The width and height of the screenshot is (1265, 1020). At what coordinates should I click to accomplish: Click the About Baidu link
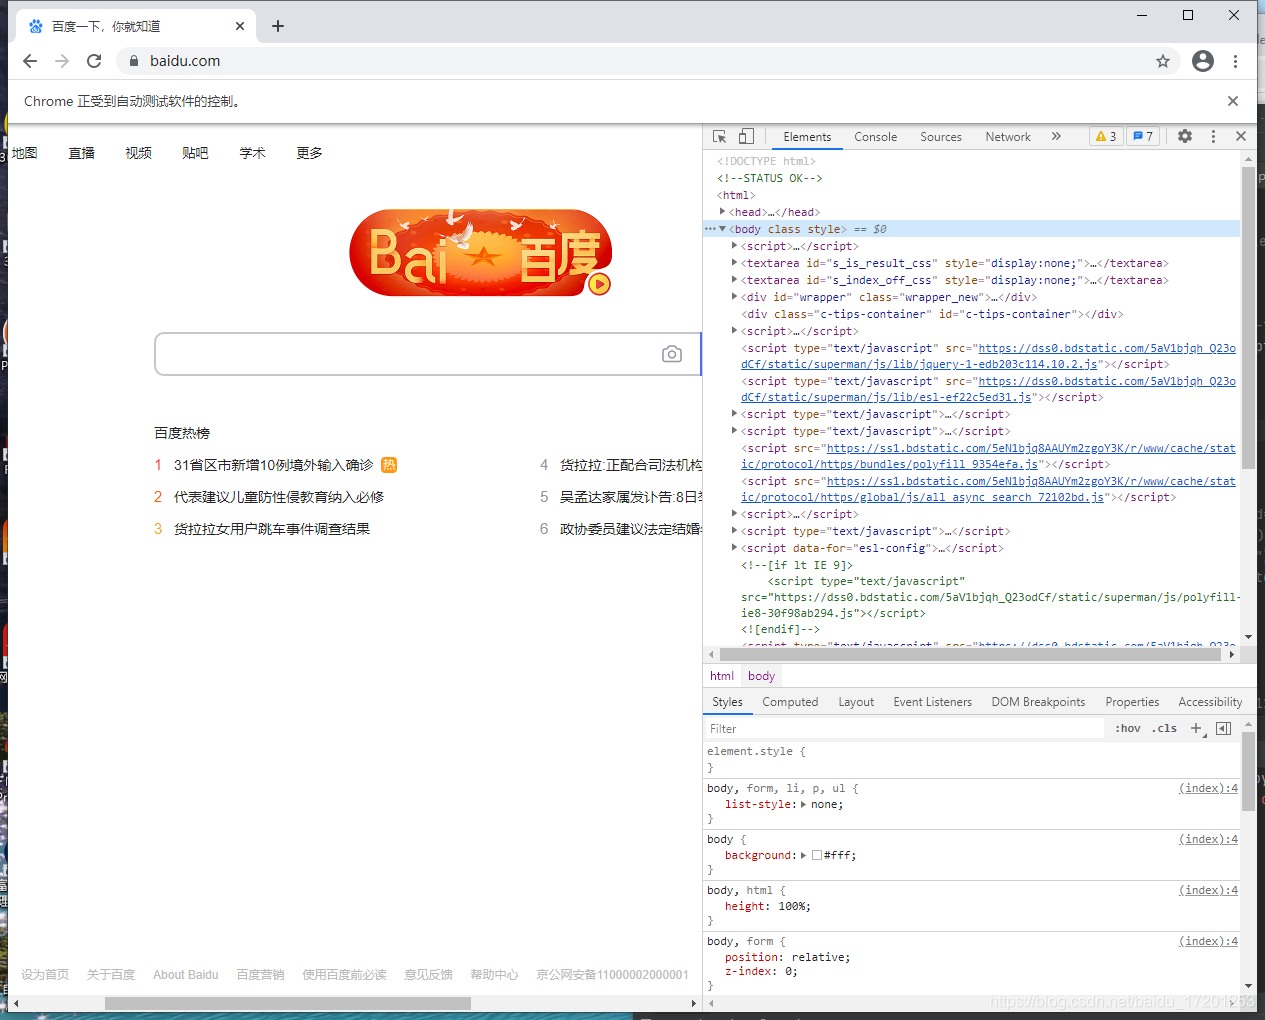pyautogui.click(x=185, y=974)
